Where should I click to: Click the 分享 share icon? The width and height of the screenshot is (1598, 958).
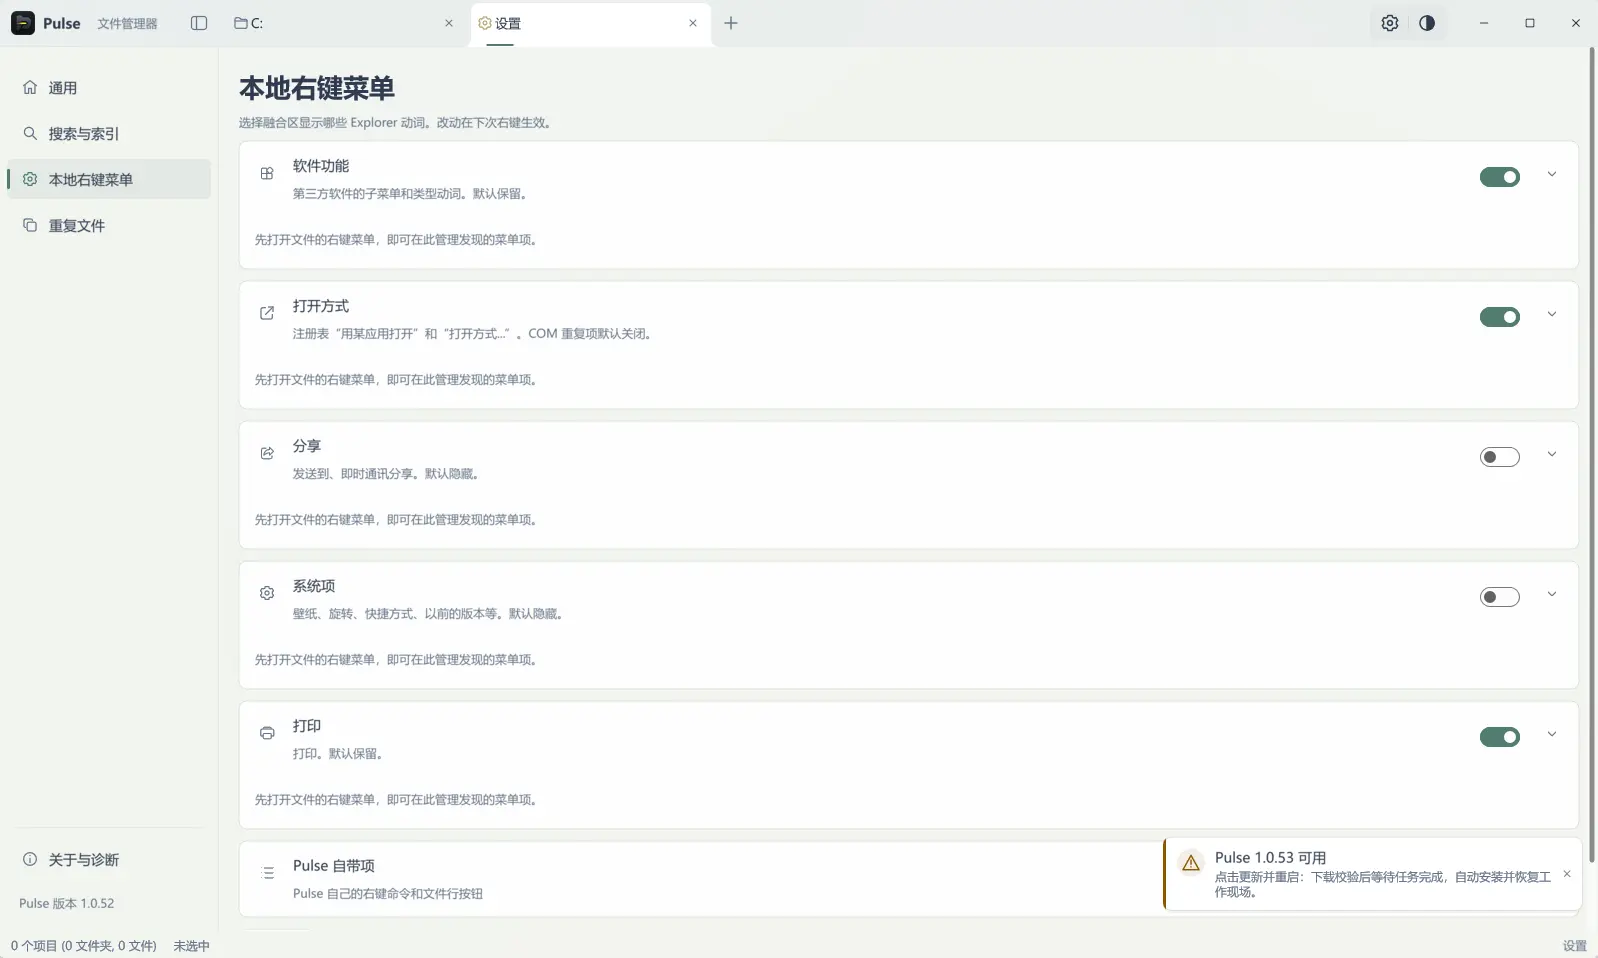point(267,453)
